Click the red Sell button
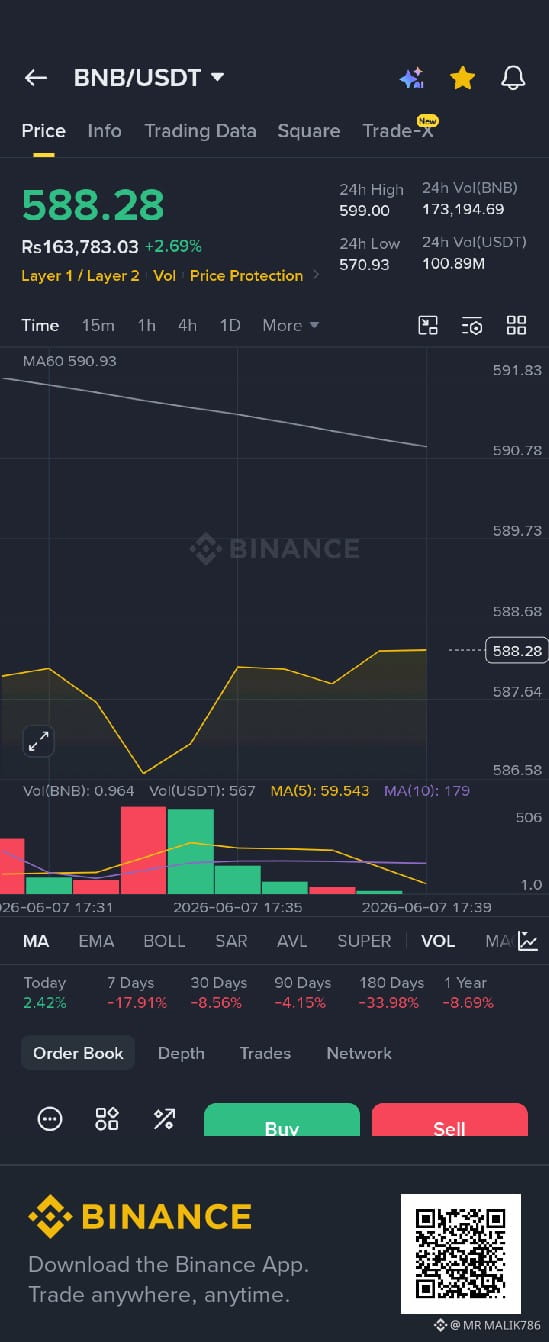549x1342 pixels. (x=450, y=1120)
